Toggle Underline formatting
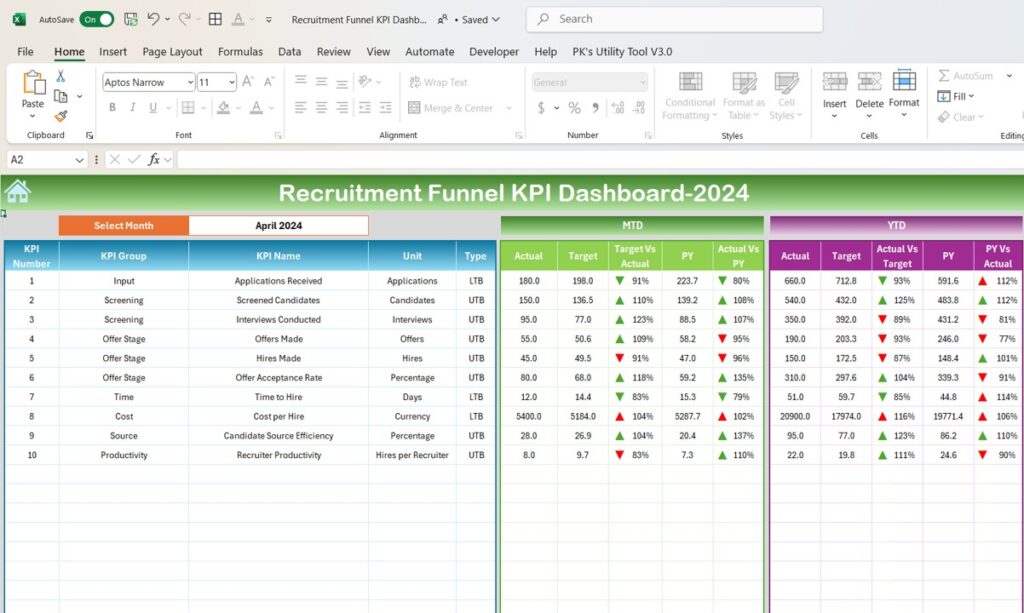The image size is (1024, 613). click(153, 108)
